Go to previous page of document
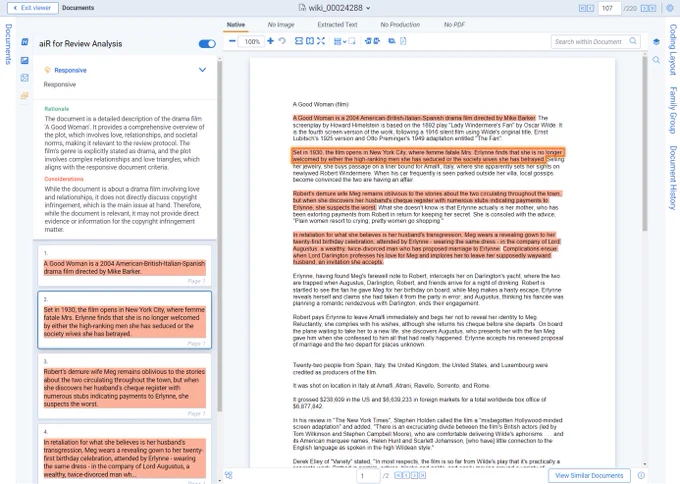Viewport: 680px width, 484px height. pos(406,475)
